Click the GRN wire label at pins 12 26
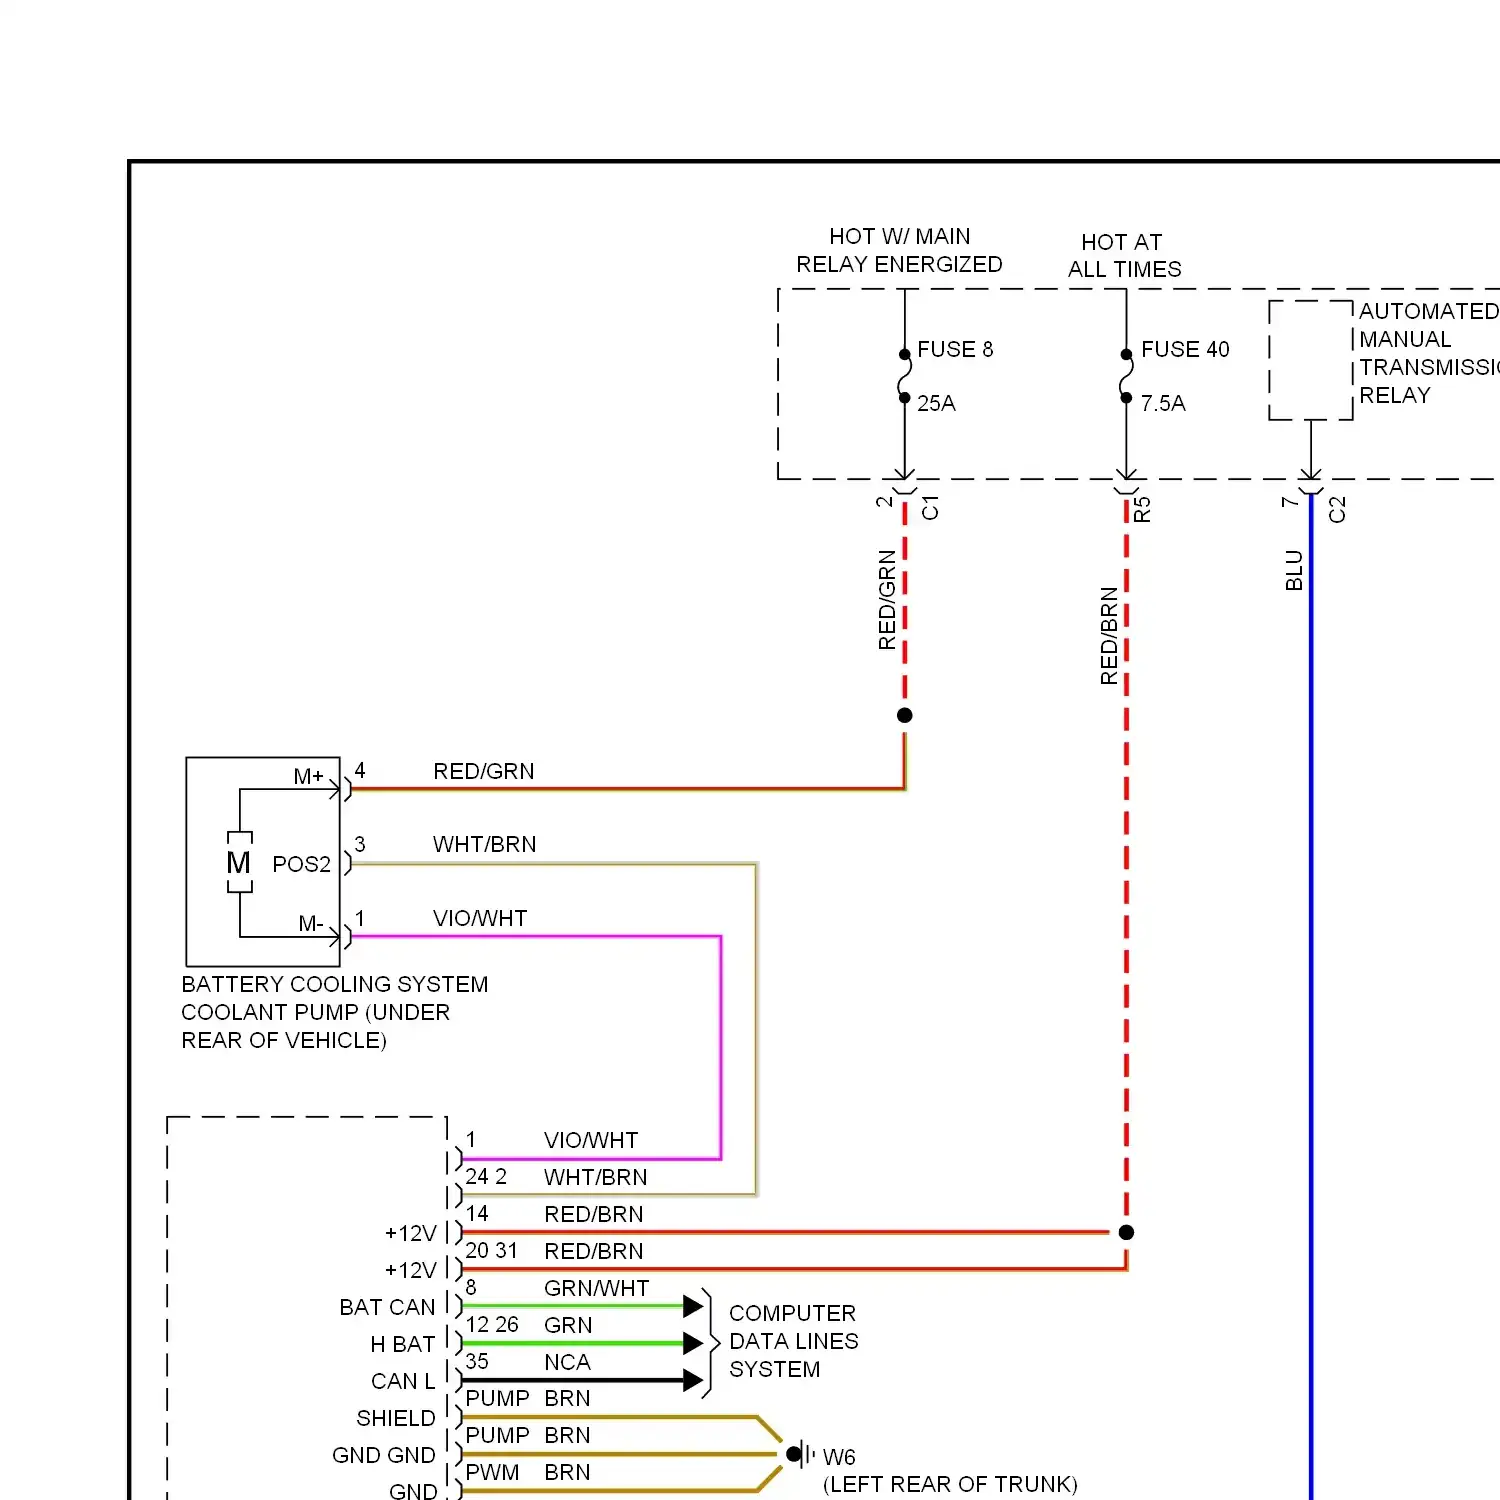The height and width of the screenshot is (1500, 1500). tap(568, 1325)
